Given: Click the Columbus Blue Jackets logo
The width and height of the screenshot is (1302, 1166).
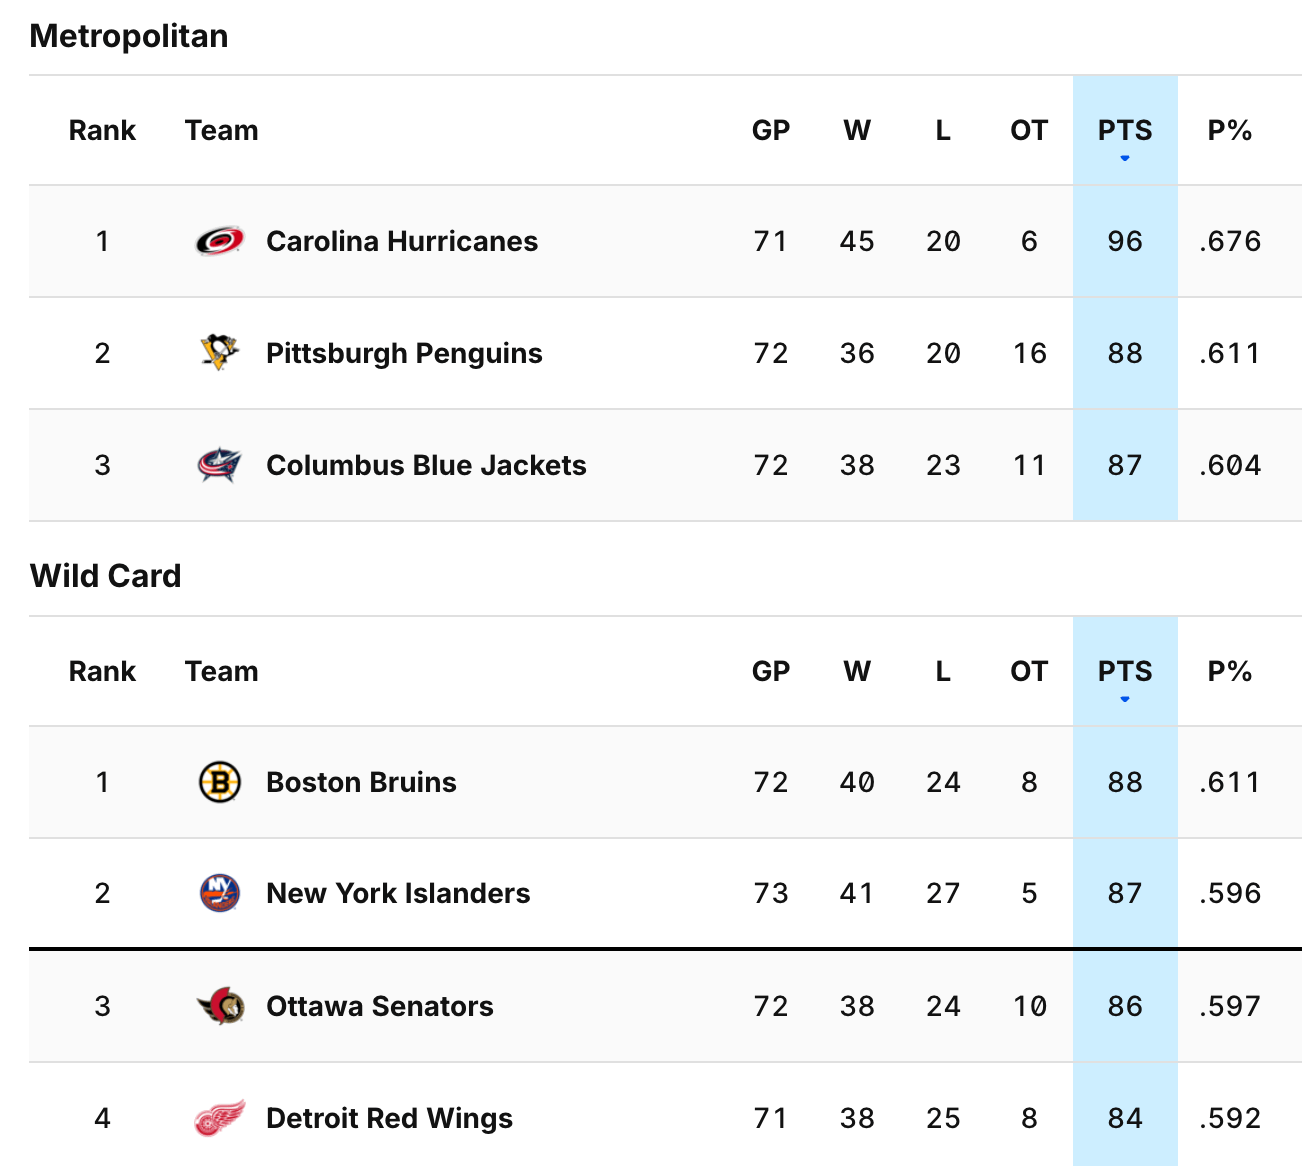Looking at the screenshot, I should pos(220,465).
